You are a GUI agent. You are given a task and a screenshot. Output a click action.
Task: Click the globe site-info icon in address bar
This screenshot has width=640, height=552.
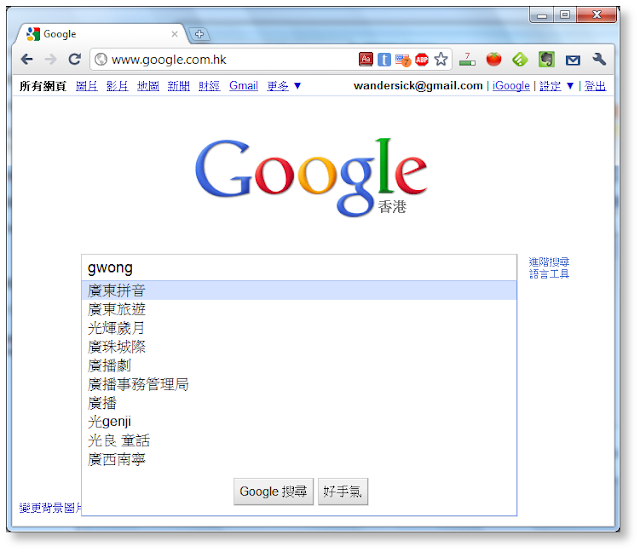pyautogui.click(x=101, y=60)
